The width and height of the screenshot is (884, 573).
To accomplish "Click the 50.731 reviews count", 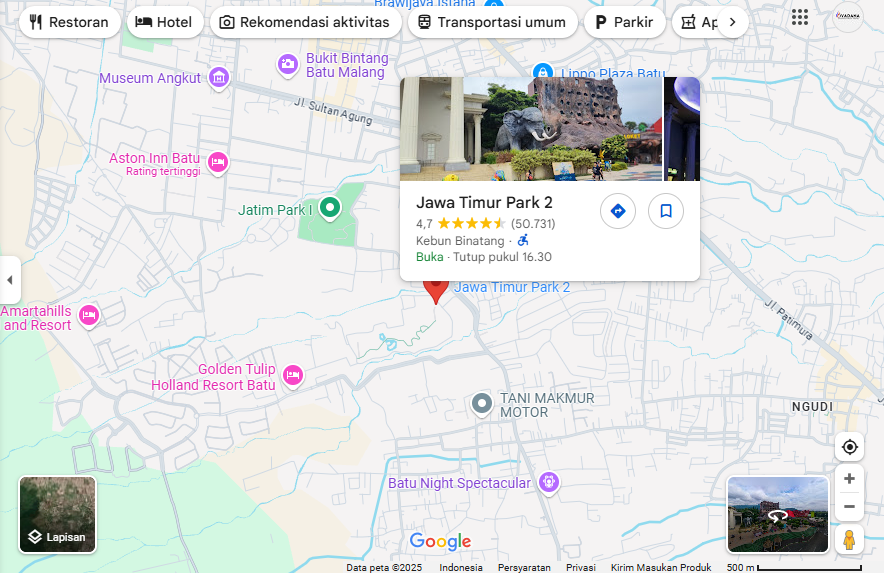I will click(x=533, y=224).
